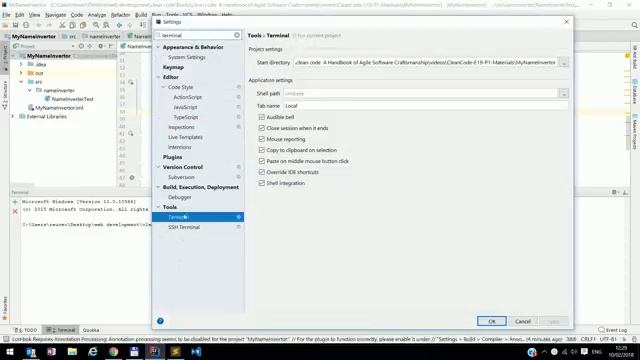640x360 pixels.
Task: Open the File menu
Action: [6, 15]
